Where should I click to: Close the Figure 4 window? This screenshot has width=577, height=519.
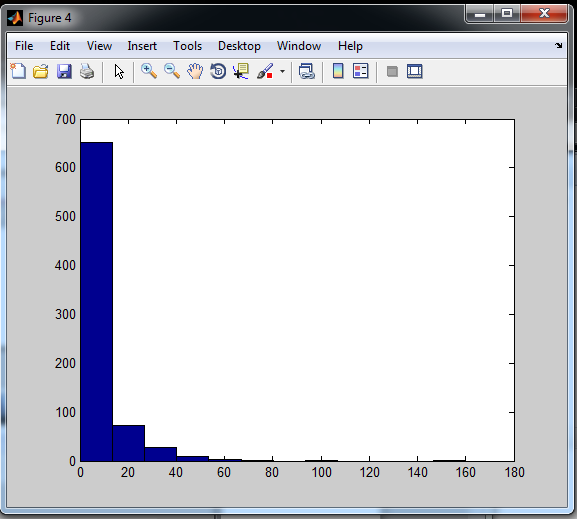(544, 14)
